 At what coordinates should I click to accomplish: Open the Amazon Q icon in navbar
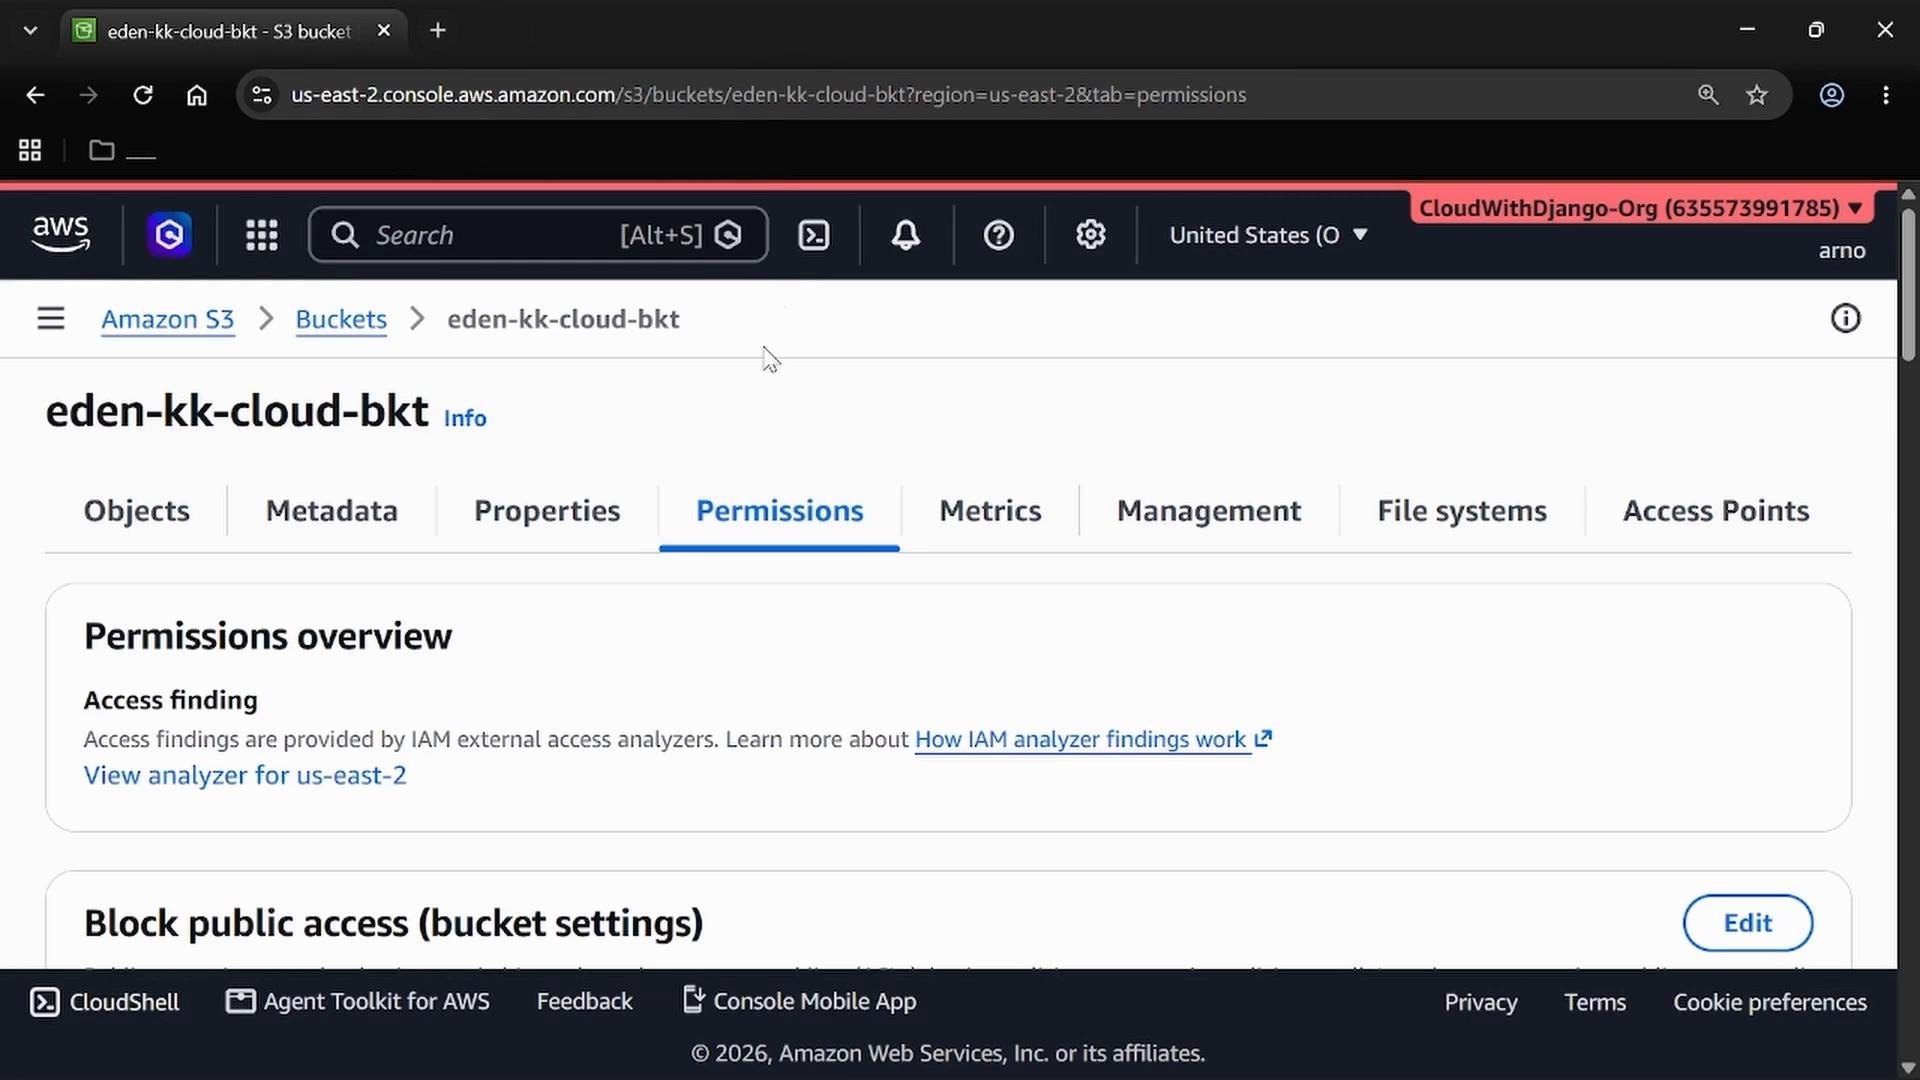(x=169, y=235)
